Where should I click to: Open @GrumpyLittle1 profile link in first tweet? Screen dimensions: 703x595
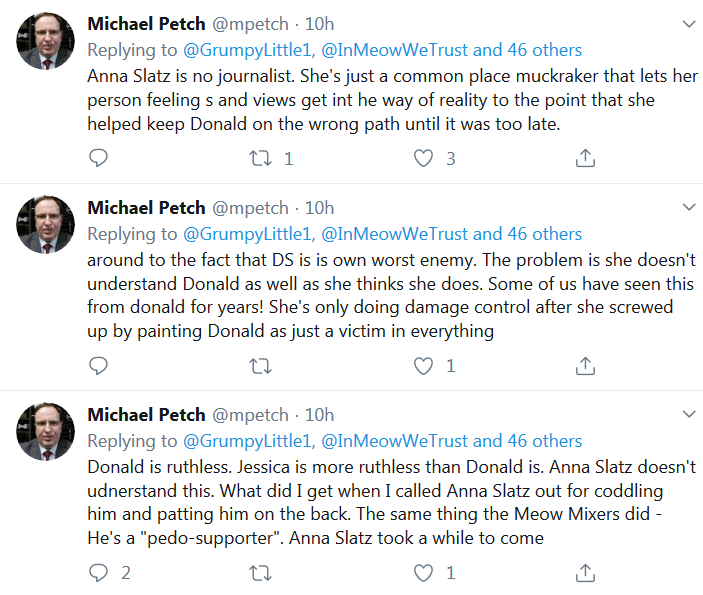249,50
